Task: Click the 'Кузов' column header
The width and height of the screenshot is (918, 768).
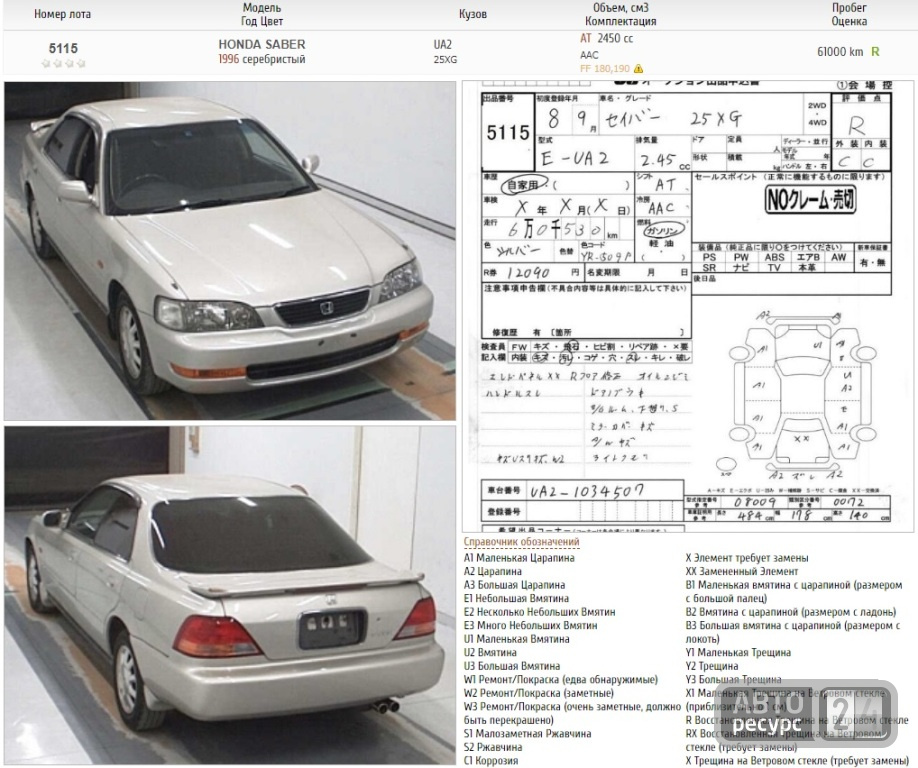Action: click(x=473, y=14)
